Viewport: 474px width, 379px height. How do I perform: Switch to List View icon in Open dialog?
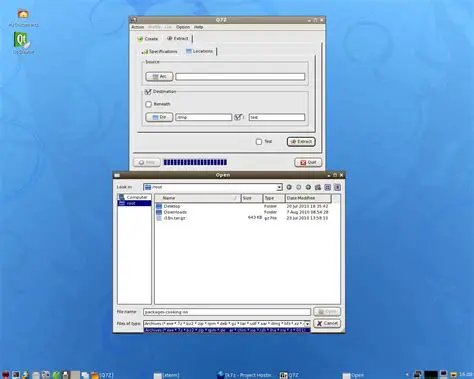pos(328,187)
